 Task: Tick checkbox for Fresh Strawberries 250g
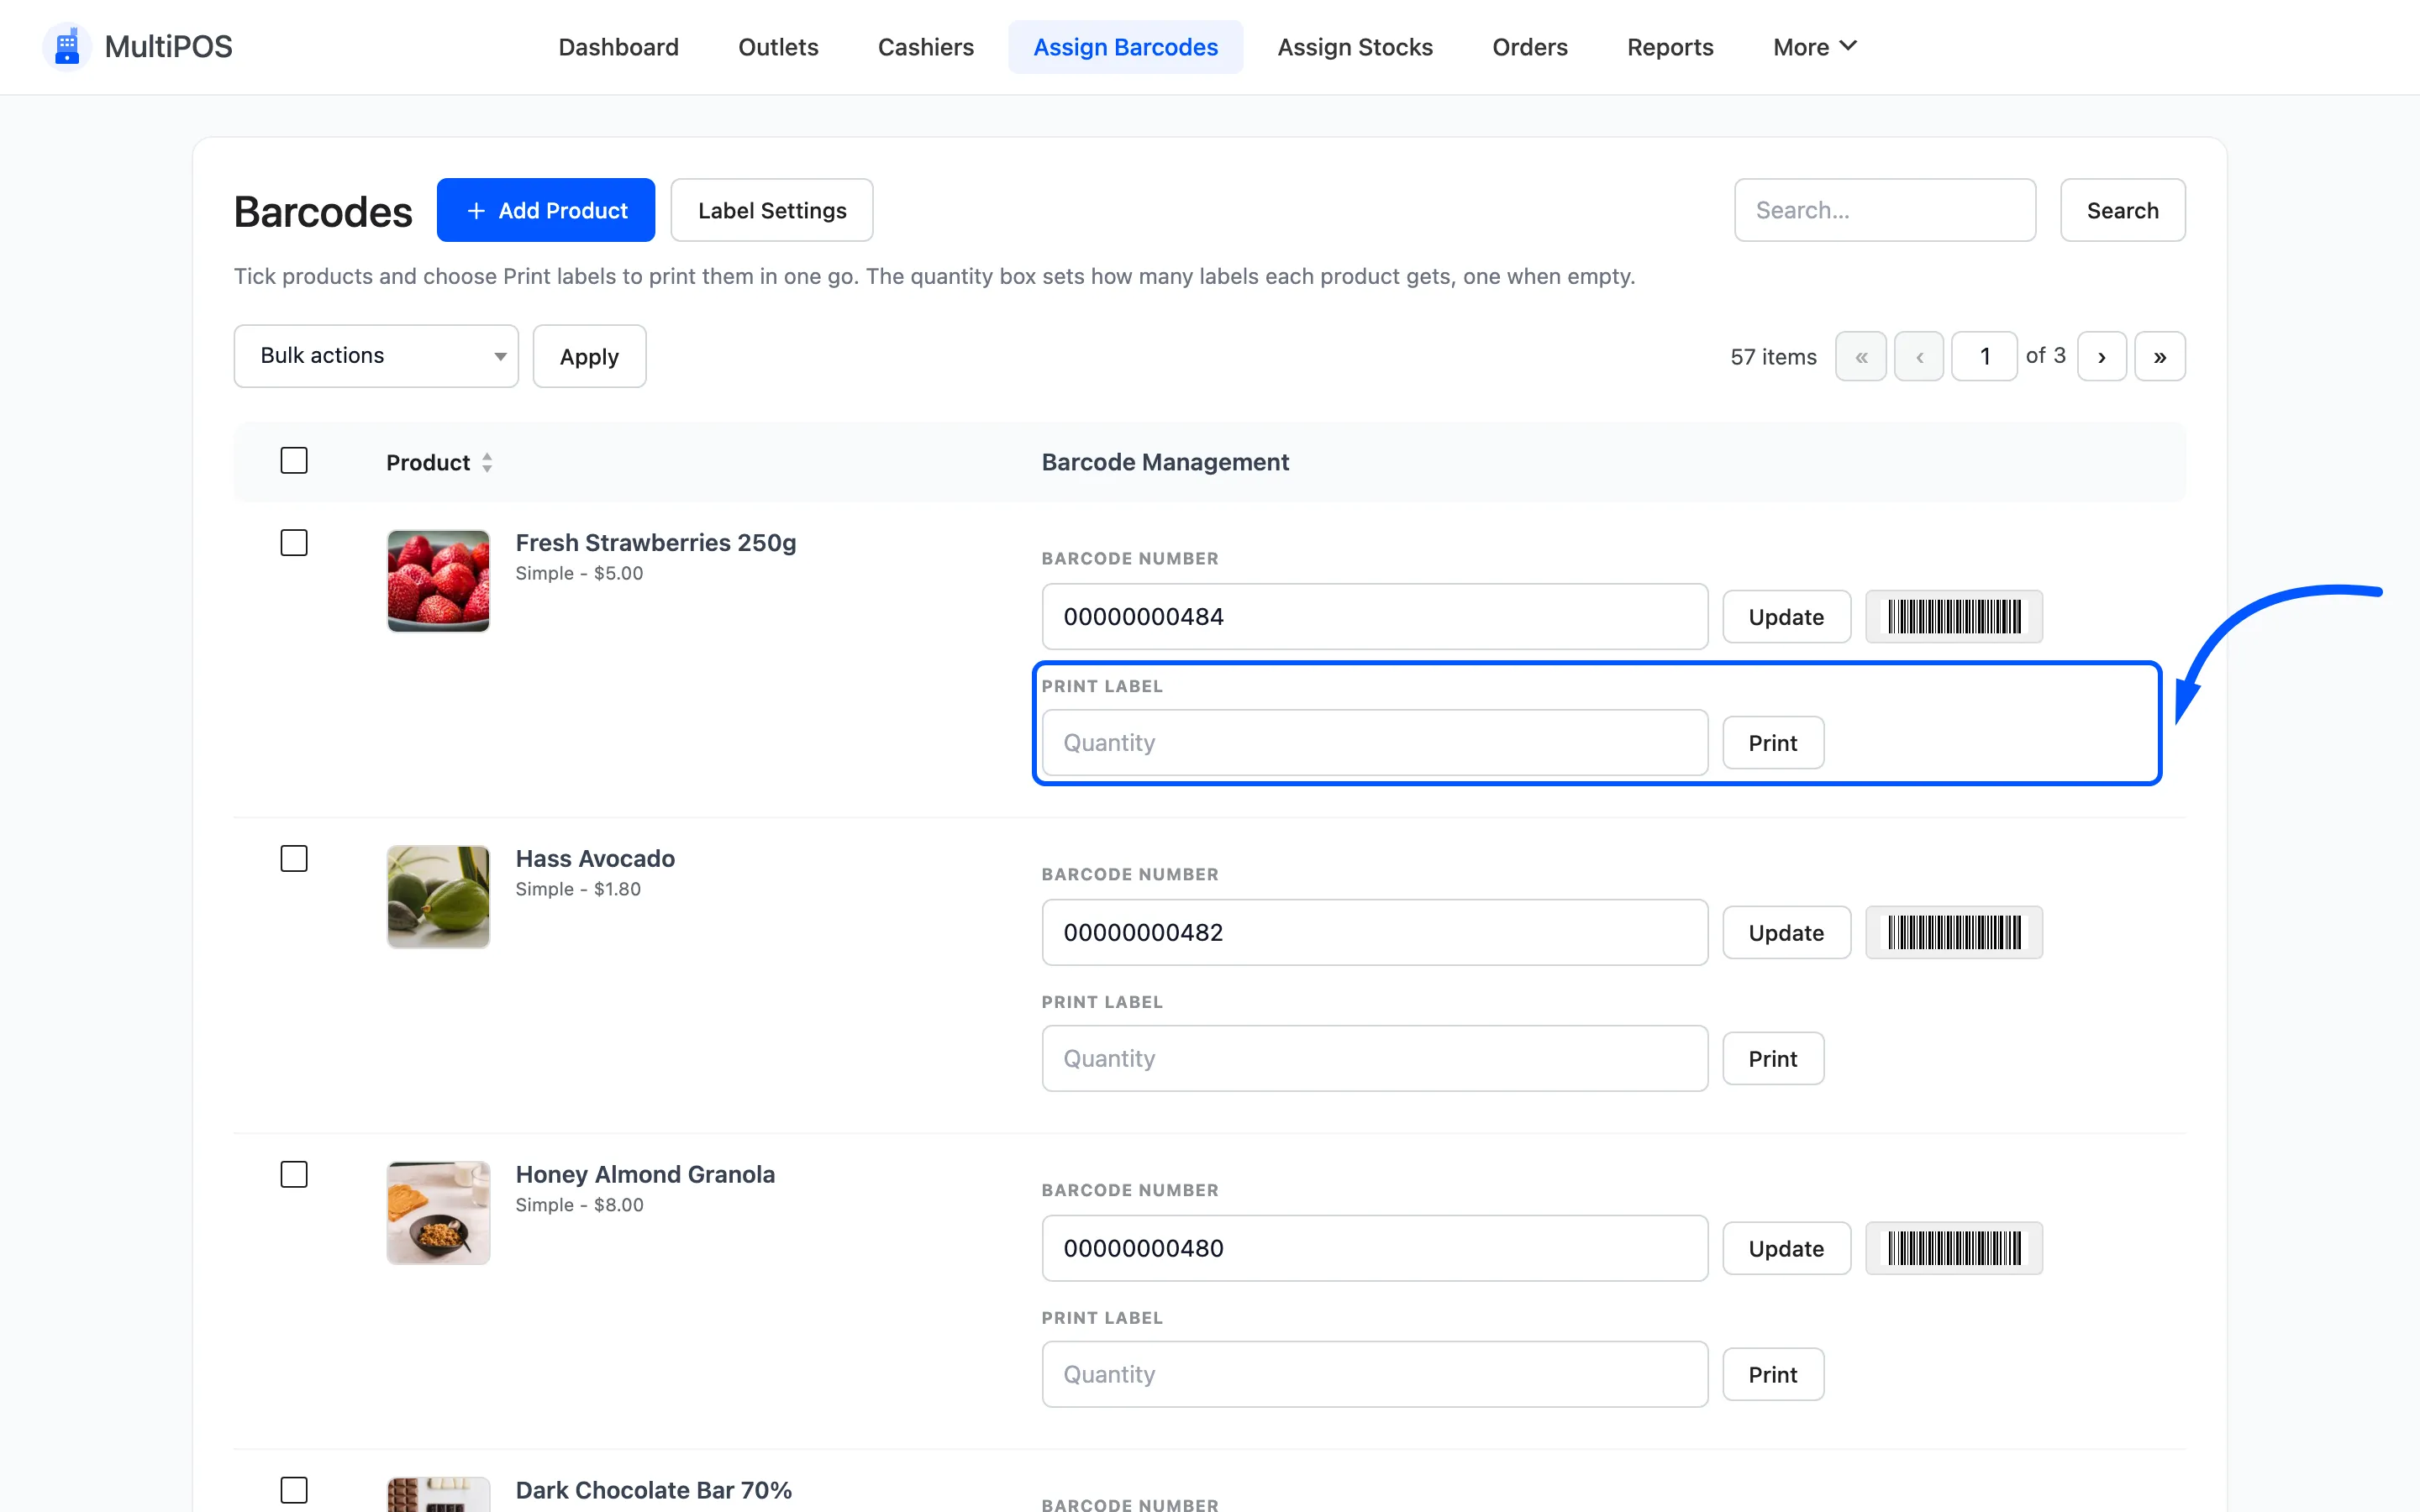(294, 543)
